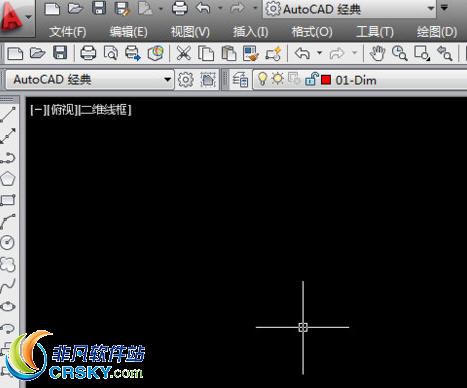Click the red color swatch of layer 01-Dim
467x388 pixels.
coord(326,80)
